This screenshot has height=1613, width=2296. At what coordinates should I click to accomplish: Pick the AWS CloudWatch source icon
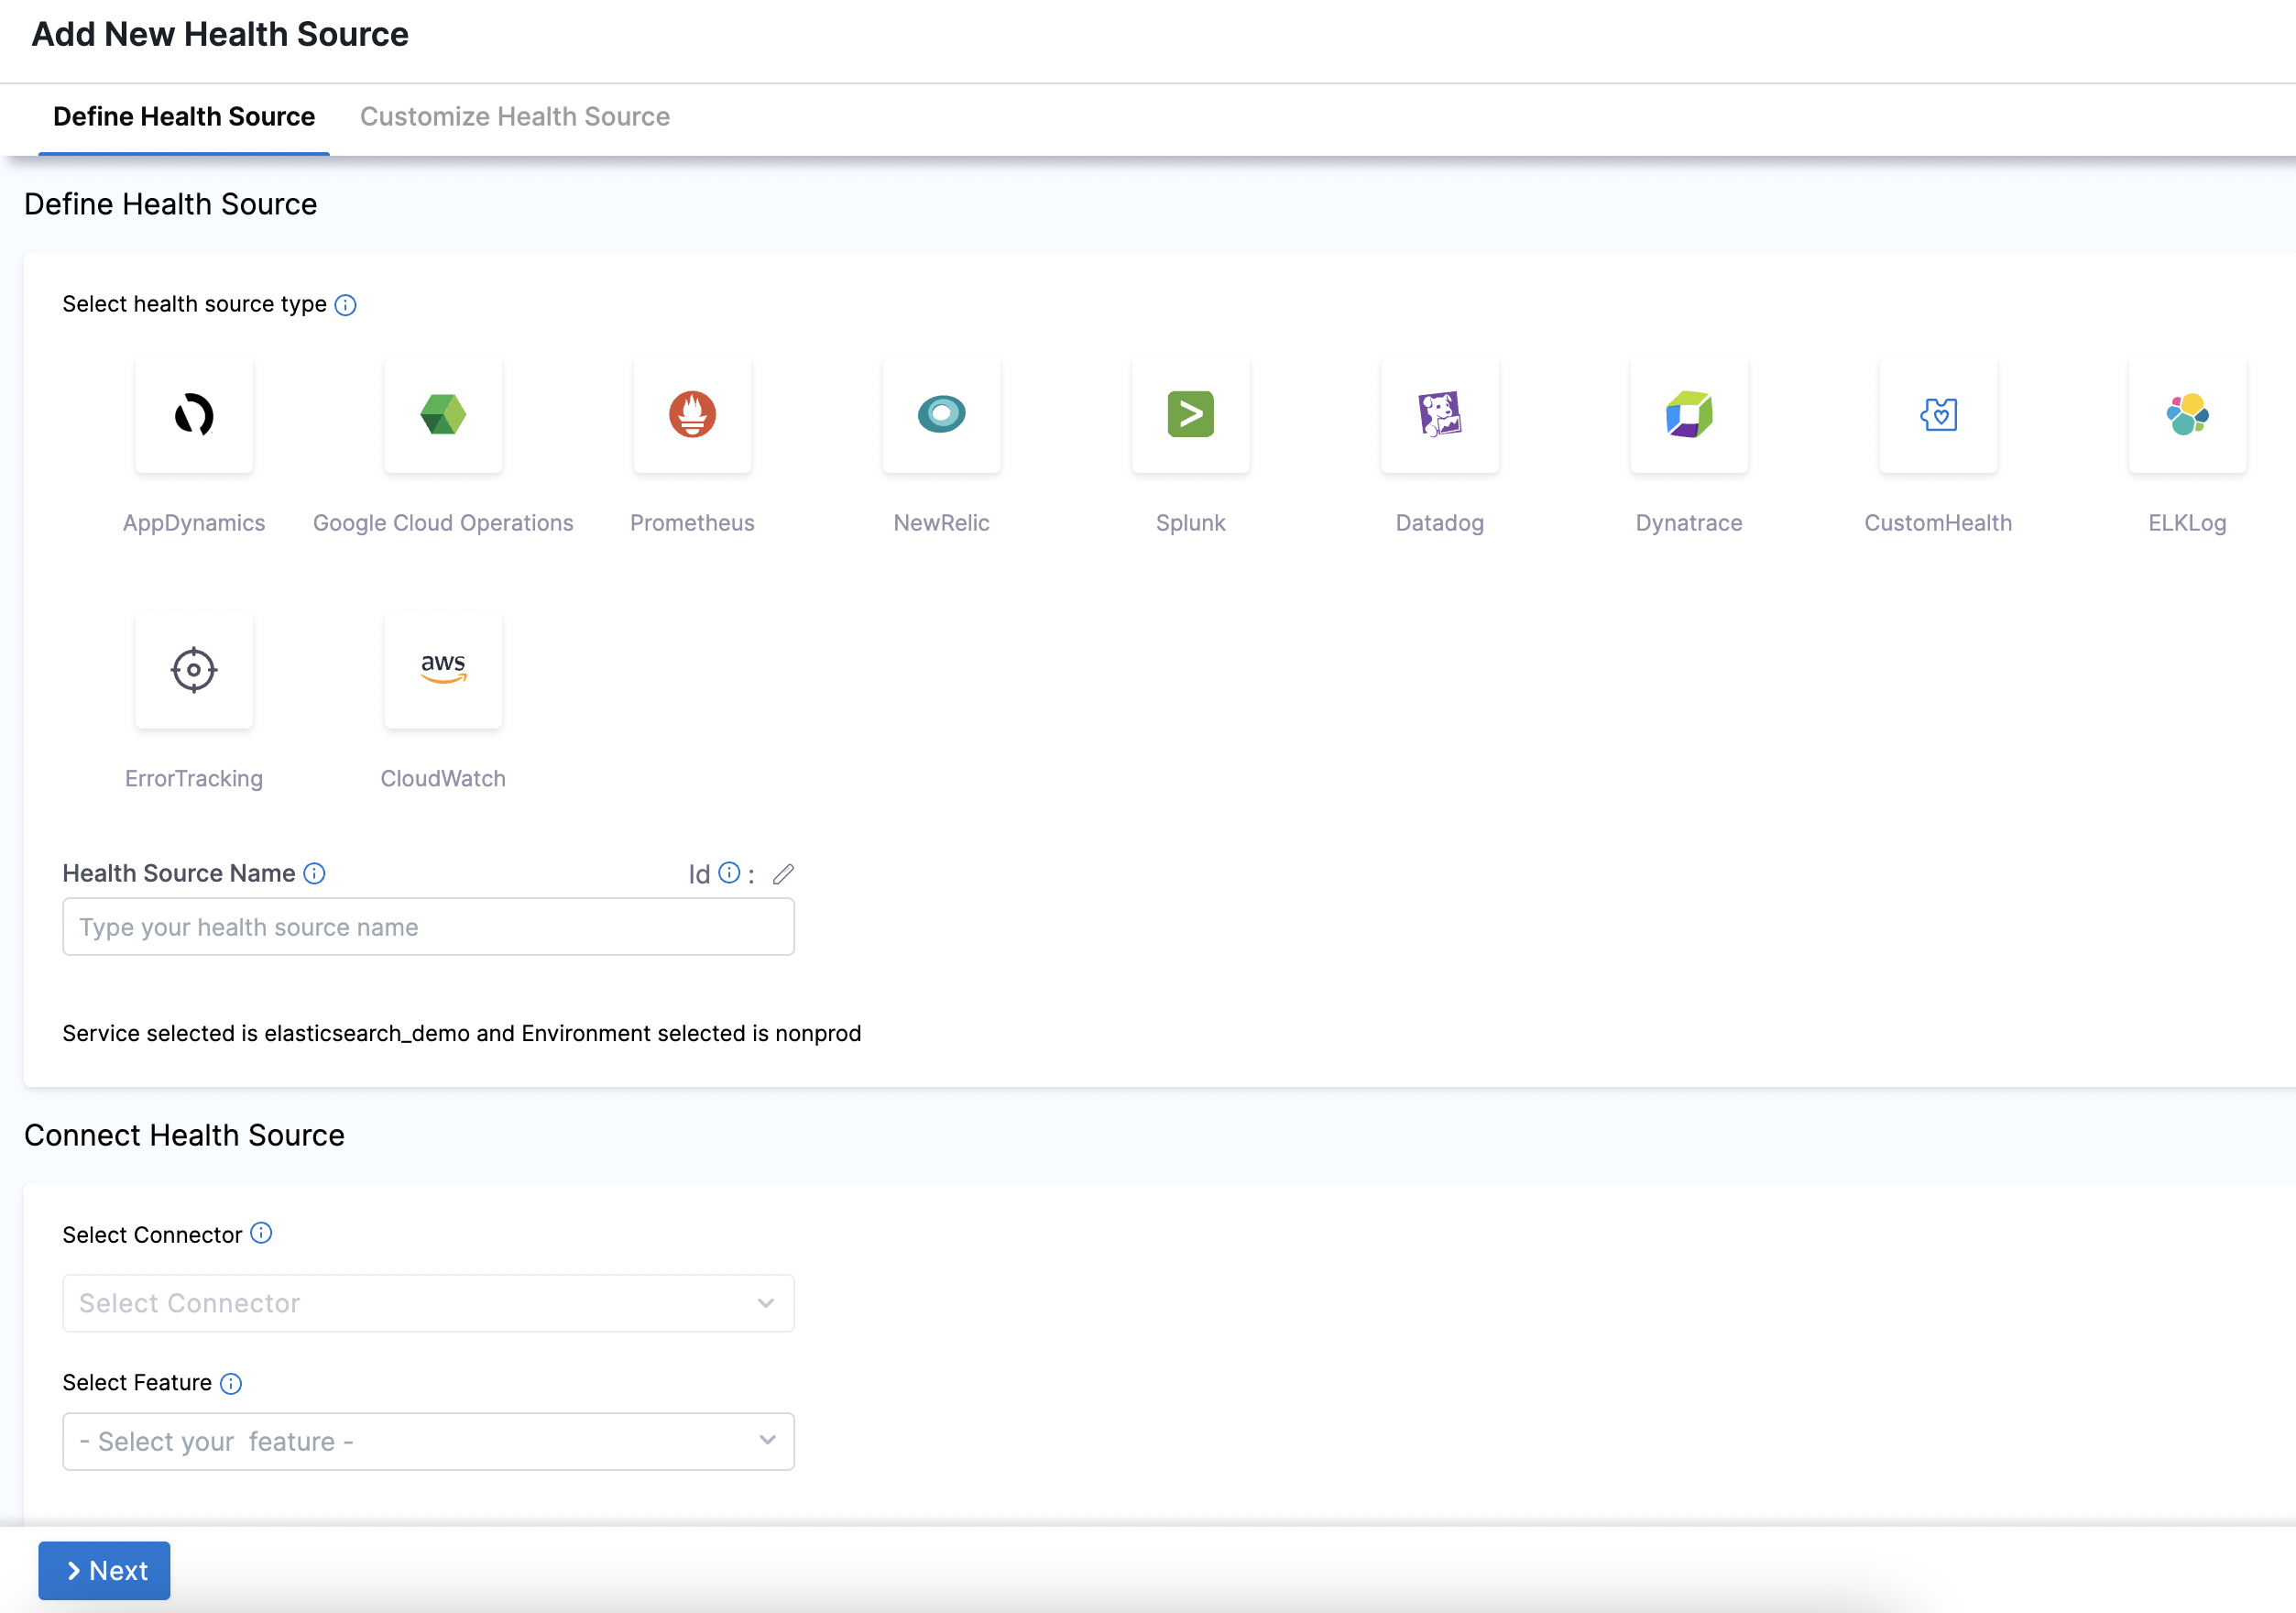pos(443,670)
